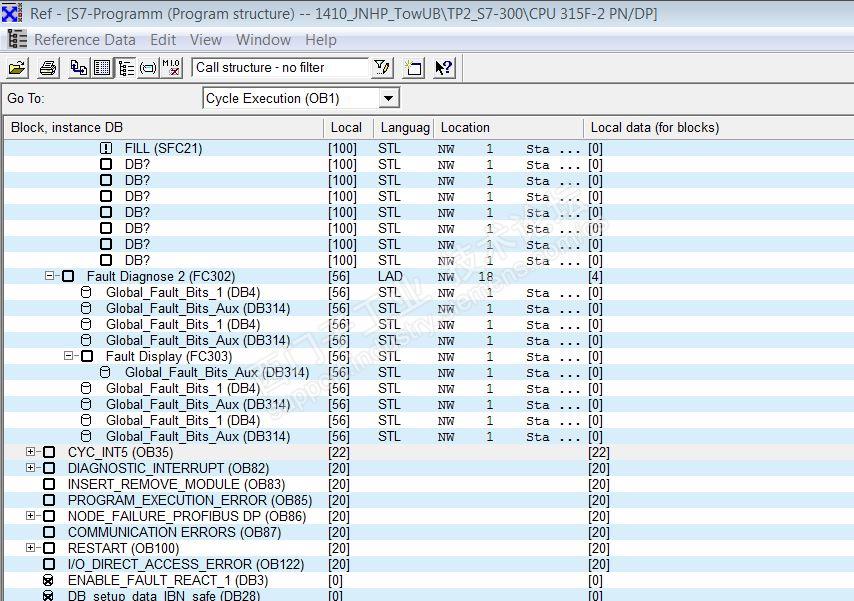Image resolution: width=854 pixels, height=601 pixels.
Task: Select the FILL (SFC21) row label
Action: coord(163,148)
